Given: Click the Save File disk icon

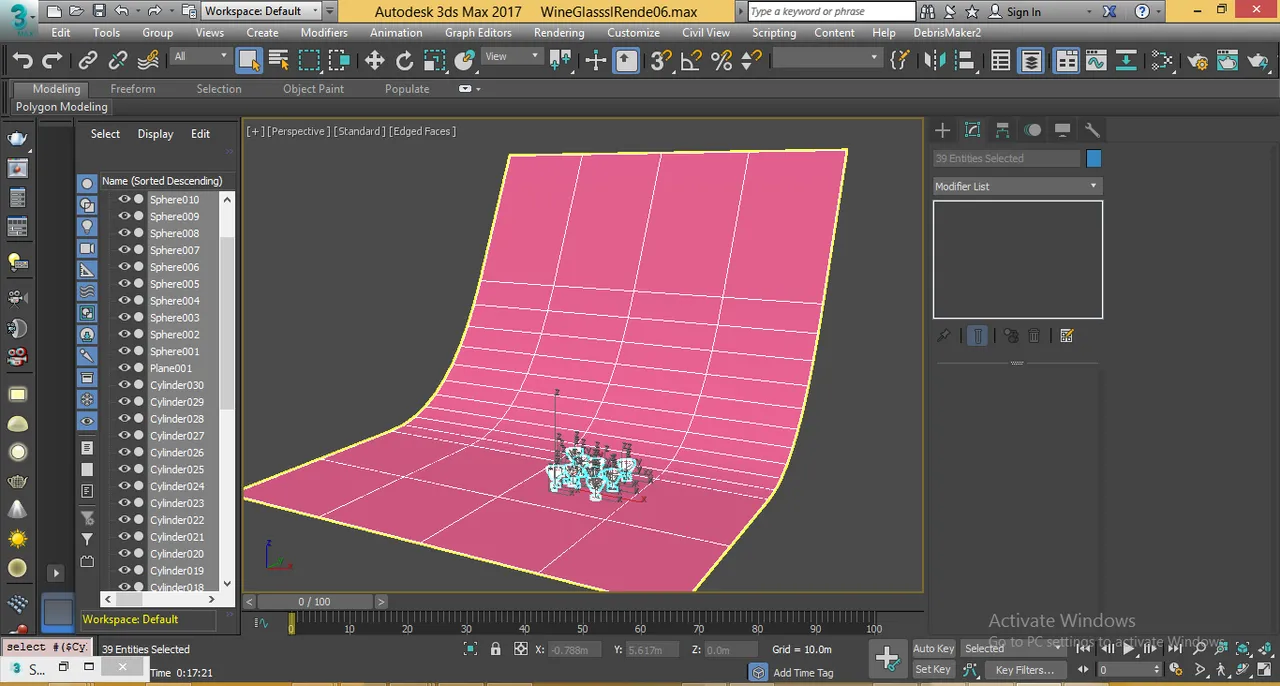Looking at the screenshot, I should 98,11.
